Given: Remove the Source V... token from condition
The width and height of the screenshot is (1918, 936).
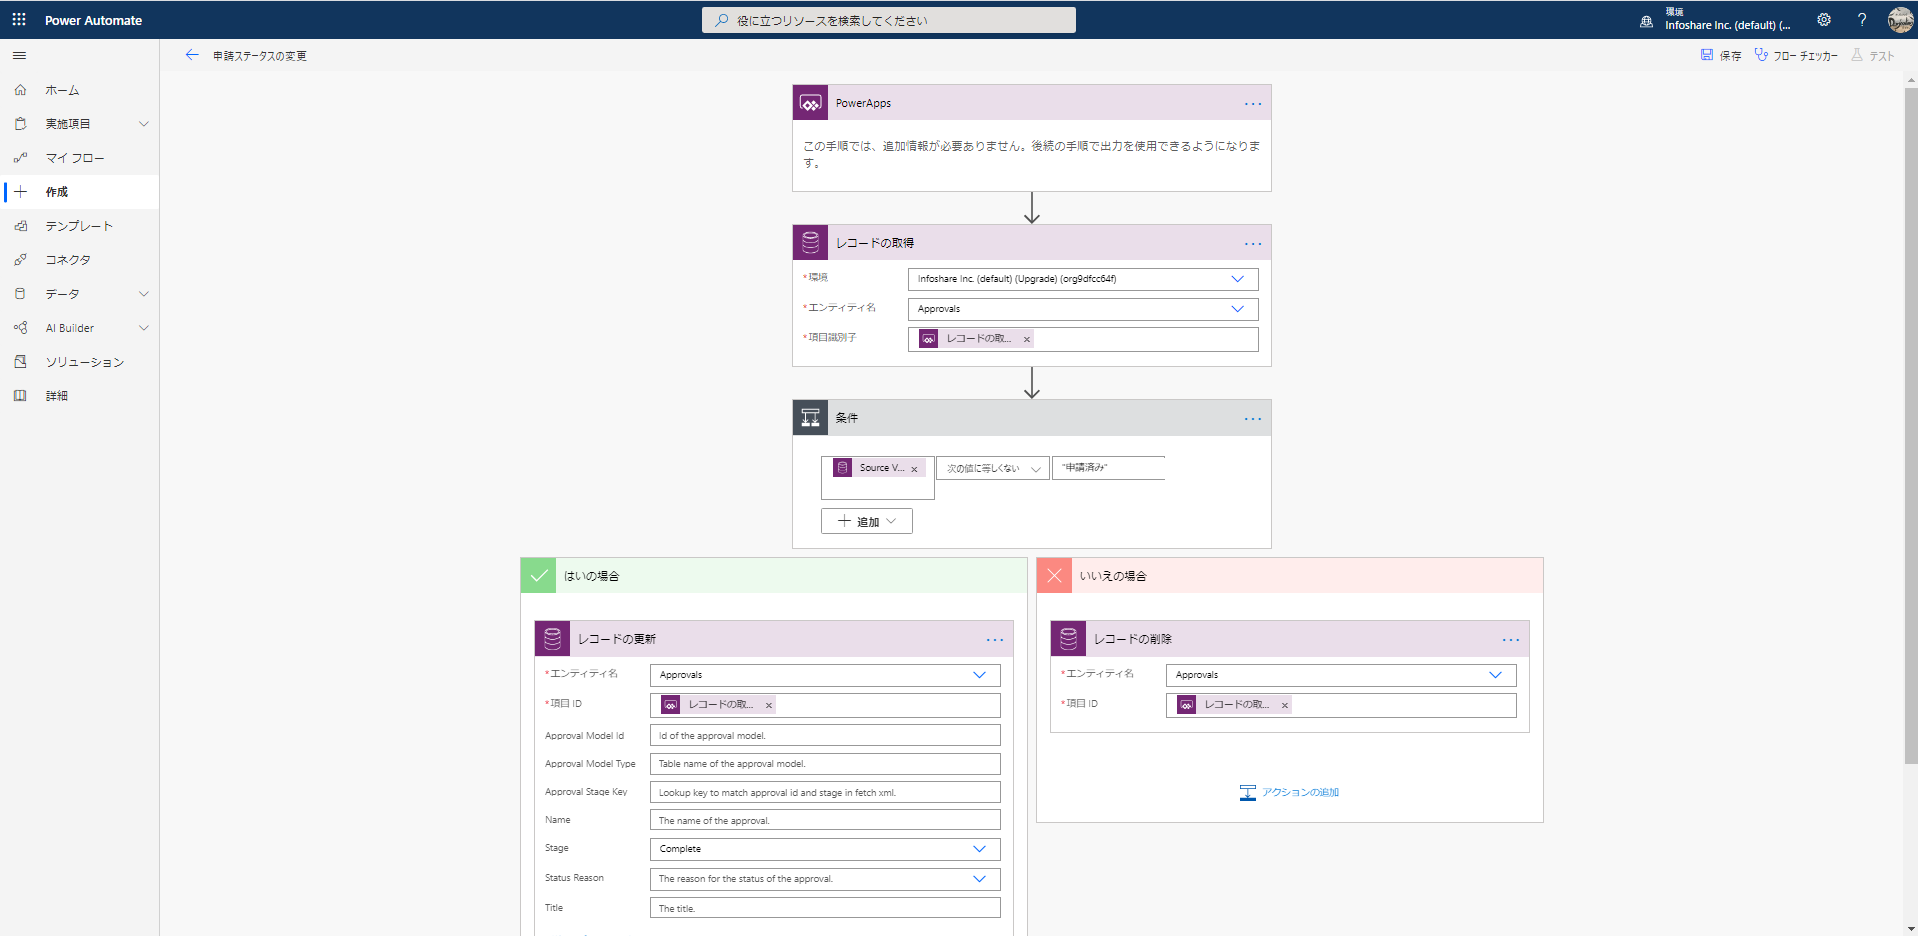Looking at the screenshot, I should (914, 469).
